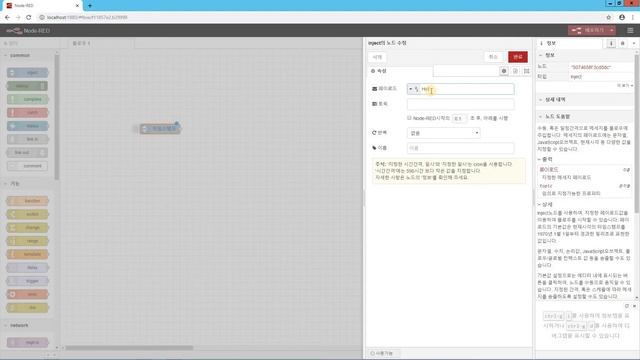Select the inject node in the palette
Image resolution: width=640 pixels, height=360 pixels.
27,73
